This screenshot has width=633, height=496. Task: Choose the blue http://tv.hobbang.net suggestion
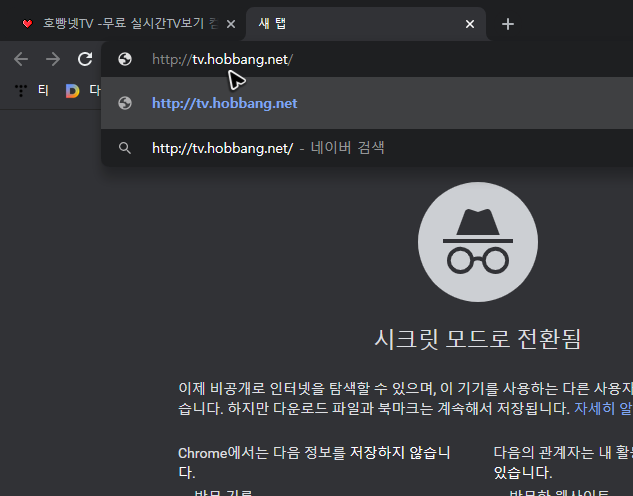367,103
